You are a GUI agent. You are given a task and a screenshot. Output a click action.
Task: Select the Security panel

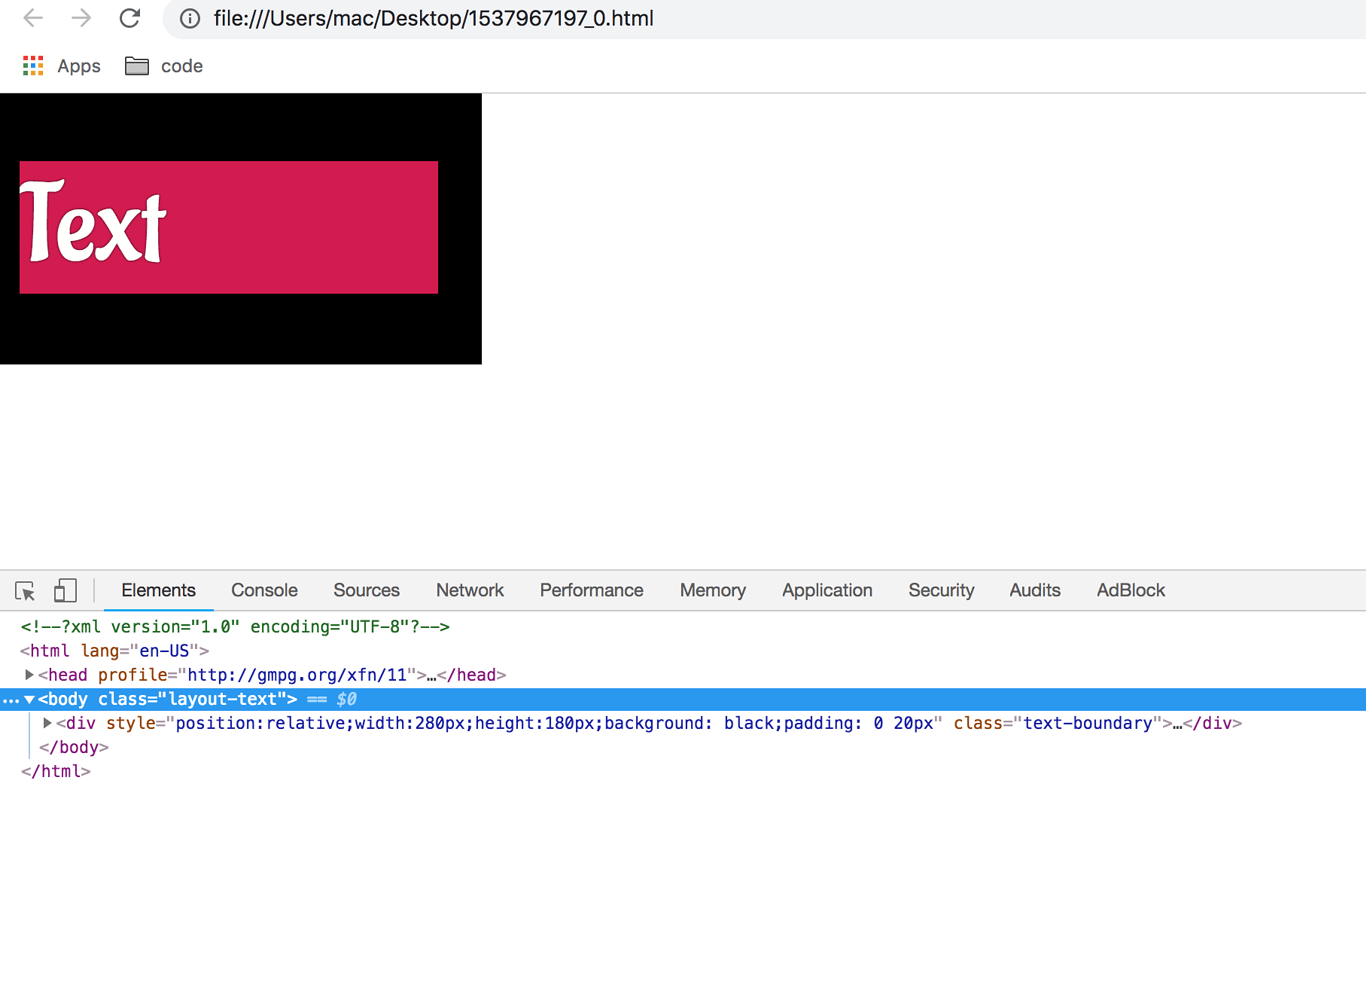(x=940, y=590)
